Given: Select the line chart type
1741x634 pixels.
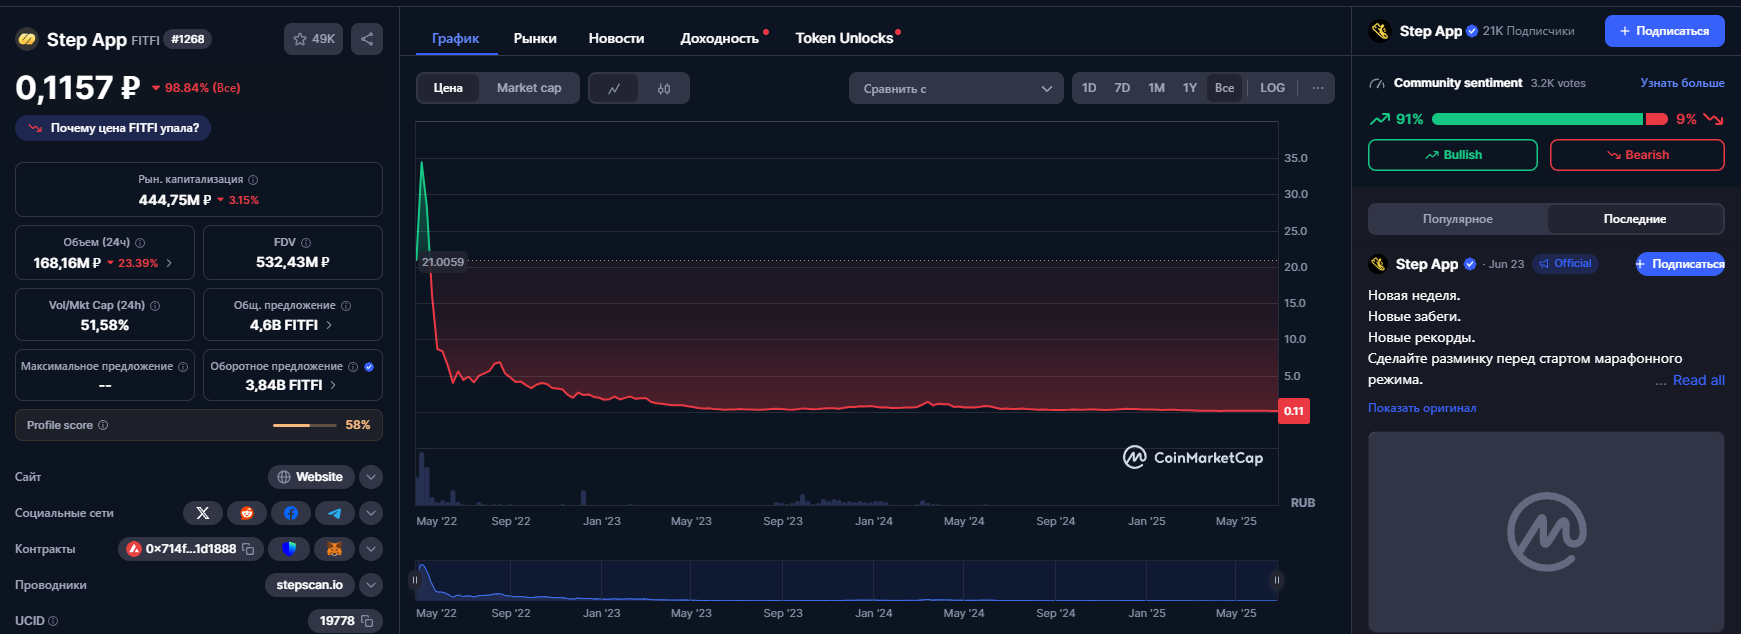Looking at the screenshot, I should tap(614, 89).
